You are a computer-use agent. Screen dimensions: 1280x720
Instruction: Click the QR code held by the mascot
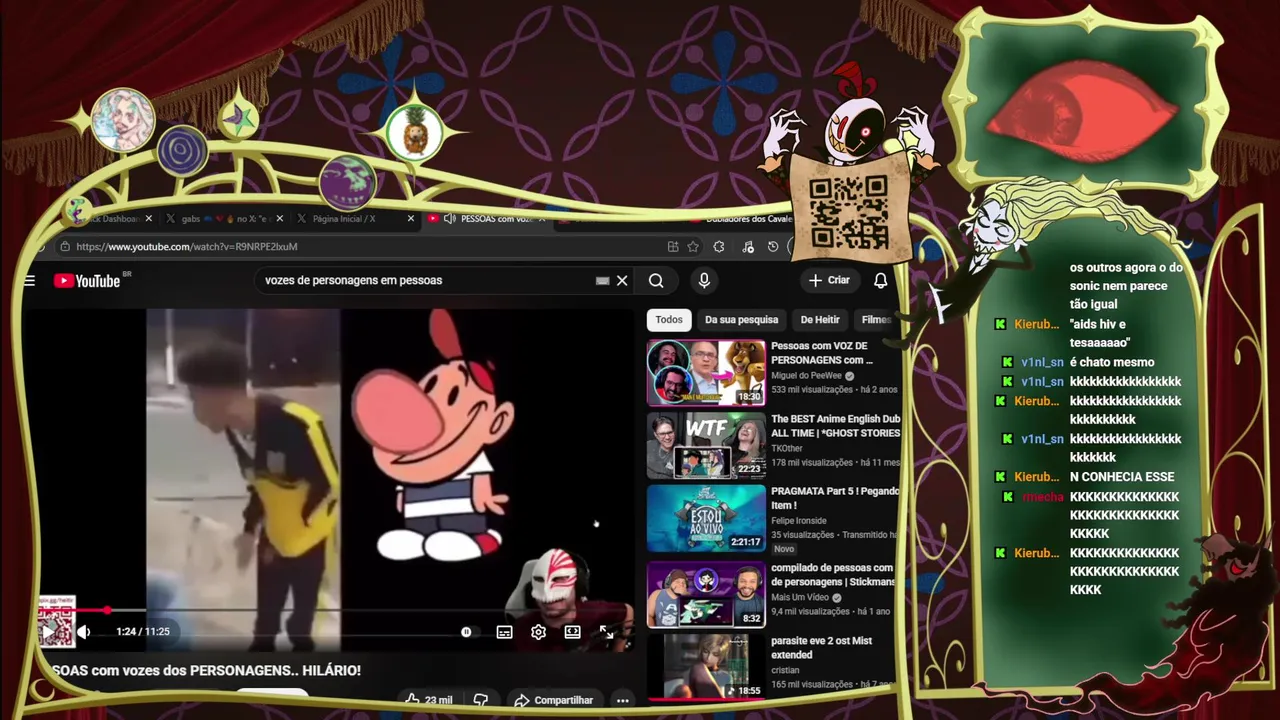click(848, 212)
